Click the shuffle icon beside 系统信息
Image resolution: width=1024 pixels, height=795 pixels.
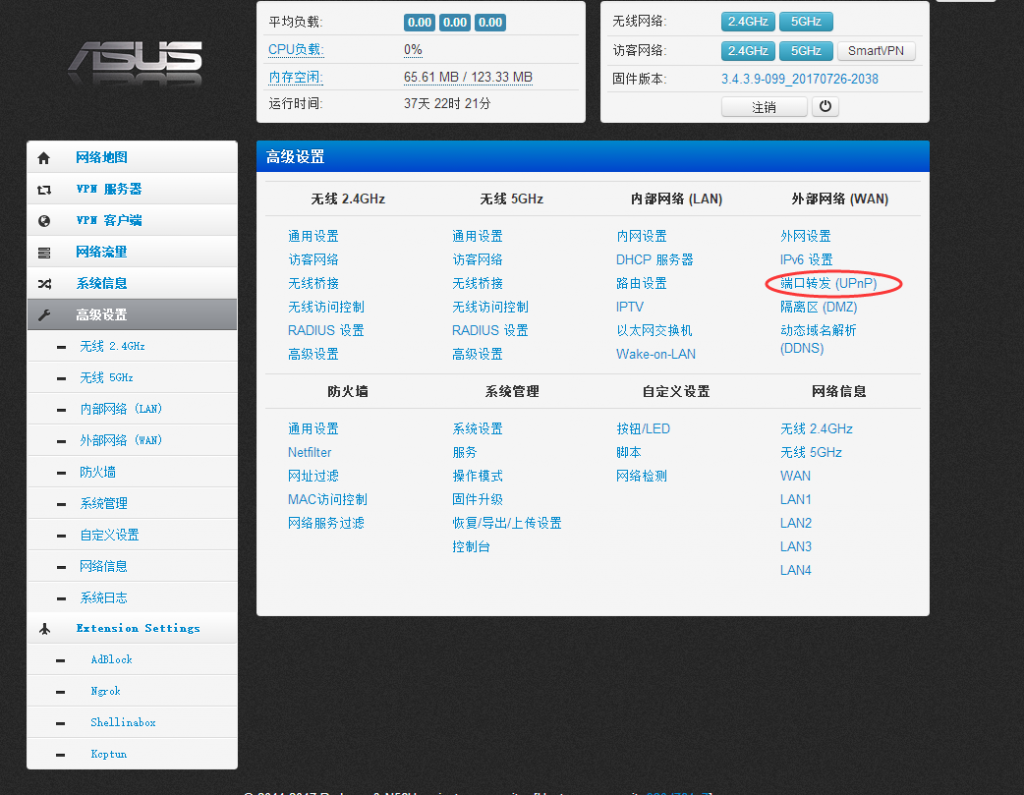coord(44,284)
